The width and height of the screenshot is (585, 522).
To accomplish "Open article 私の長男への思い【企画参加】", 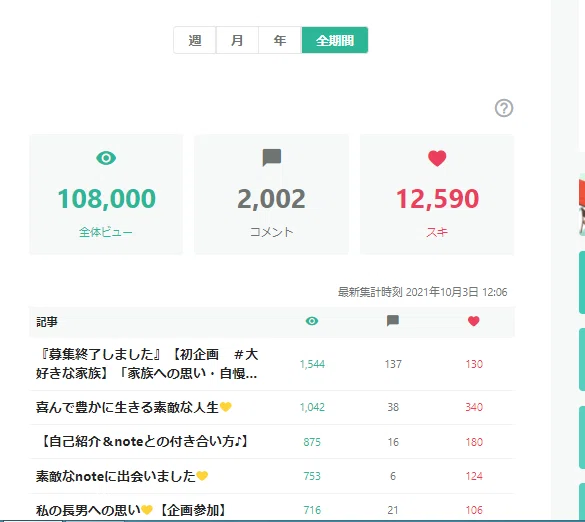I will (132, 510).
